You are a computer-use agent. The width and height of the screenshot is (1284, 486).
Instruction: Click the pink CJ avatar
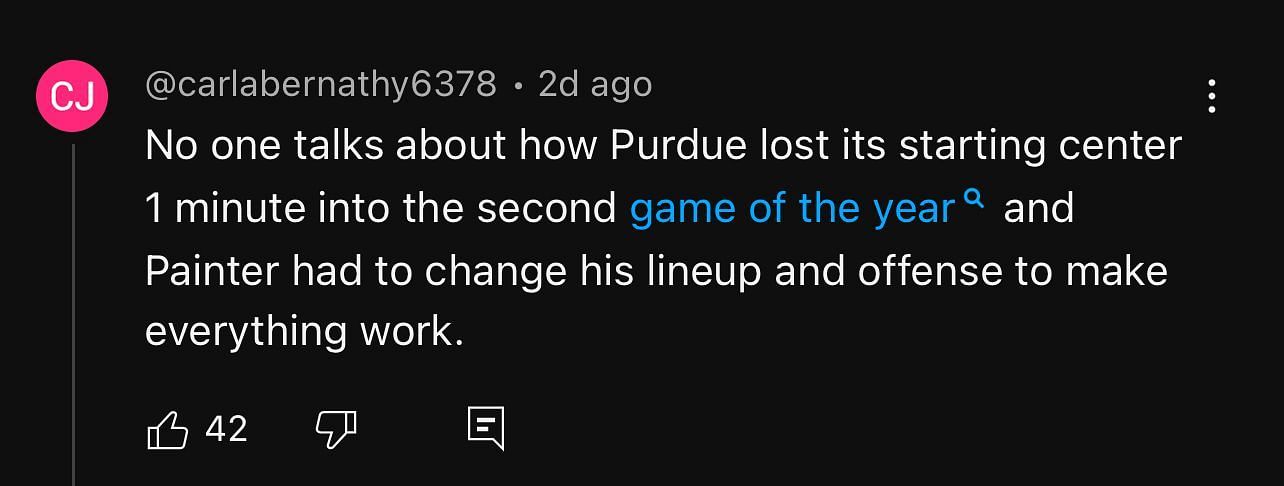(x=72, y=96)
